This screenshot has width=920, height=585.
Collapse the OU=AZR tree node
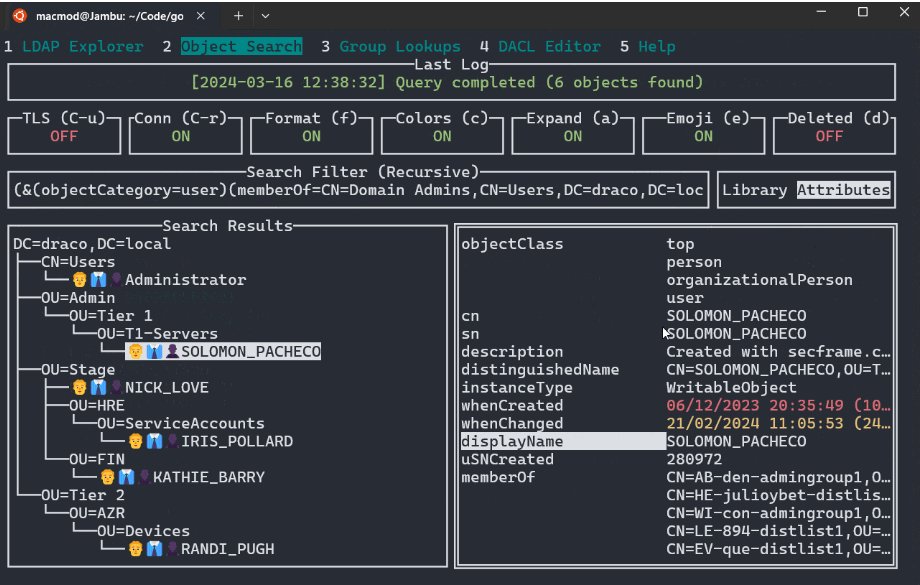pos(96,513)
